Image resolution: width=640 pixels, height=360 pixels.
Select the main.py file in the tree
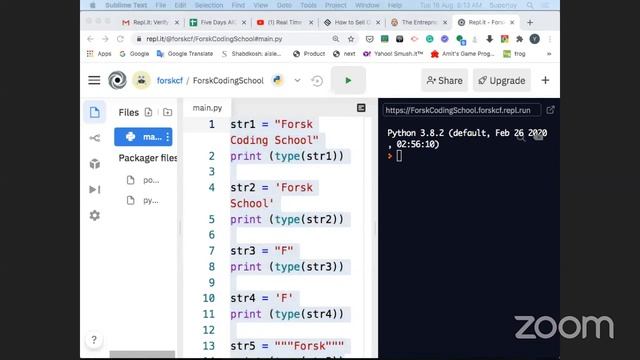(x=143, y=137)
